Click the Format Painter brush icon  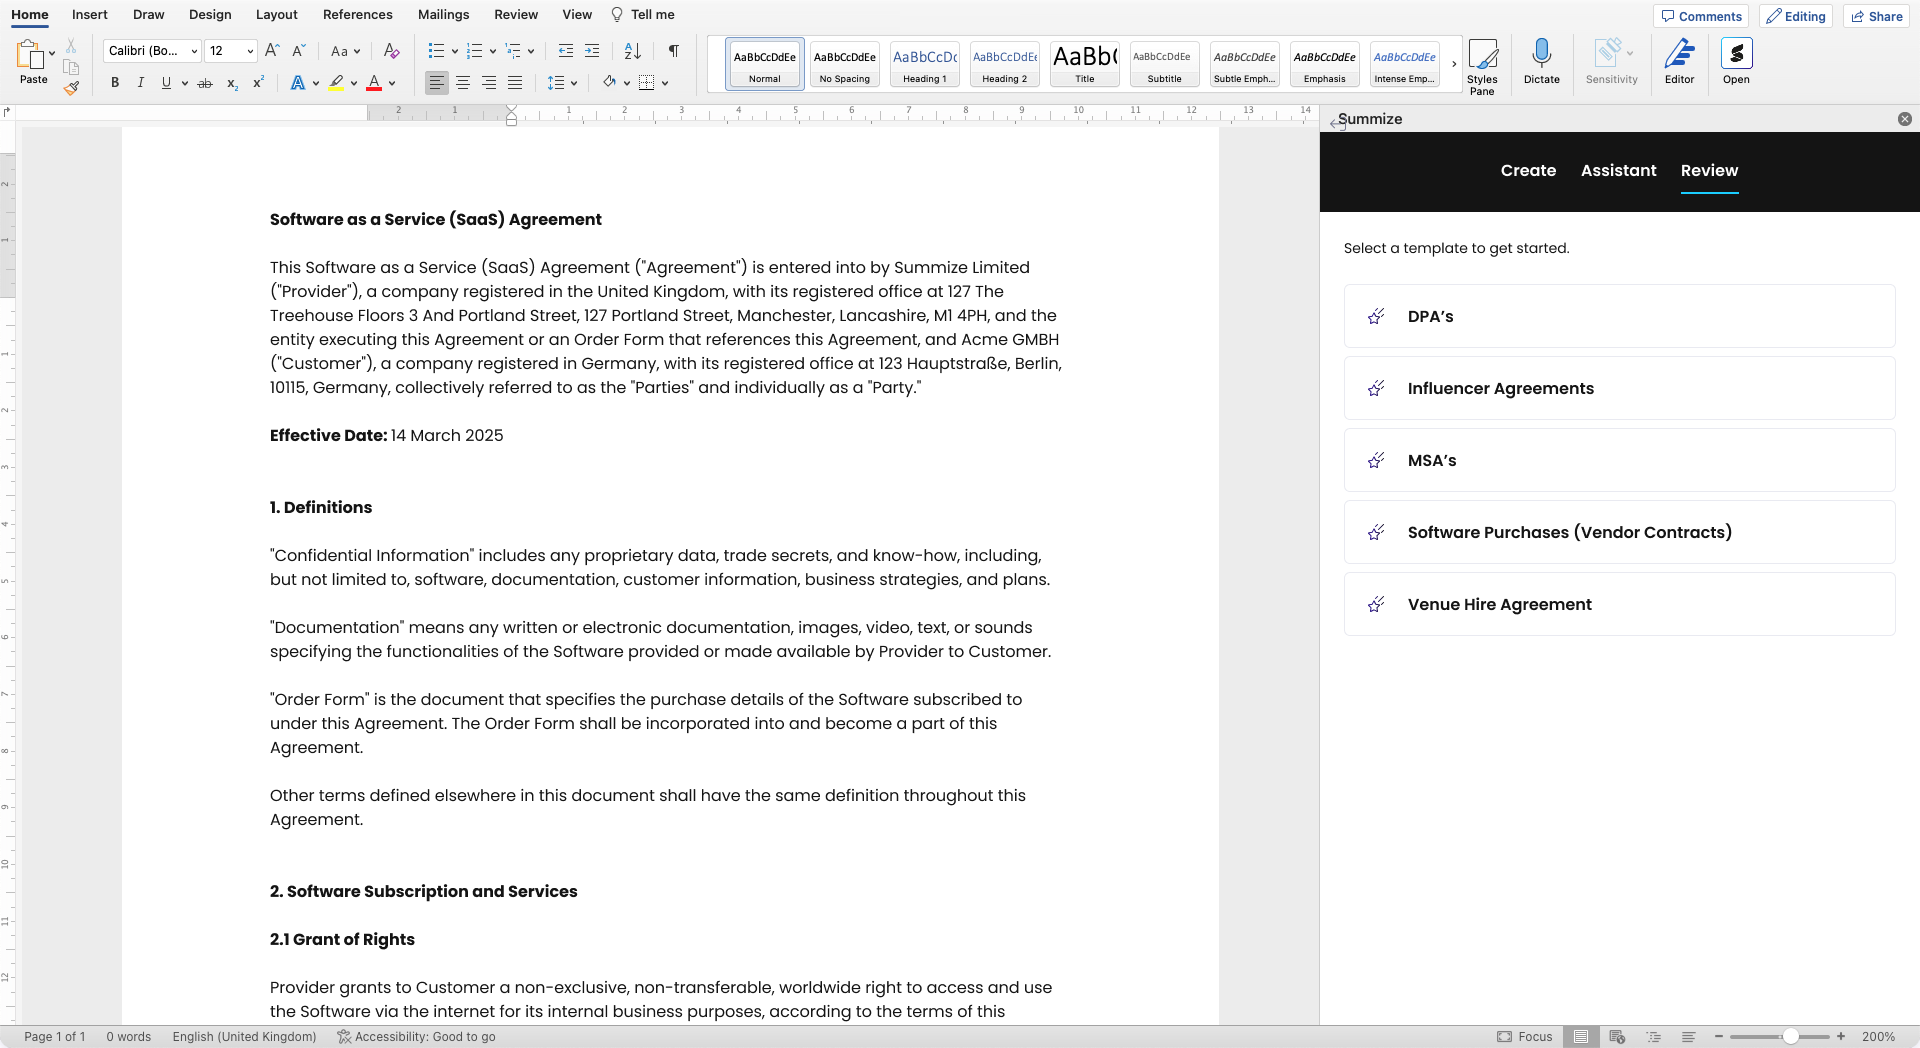[x=71, y=88]
